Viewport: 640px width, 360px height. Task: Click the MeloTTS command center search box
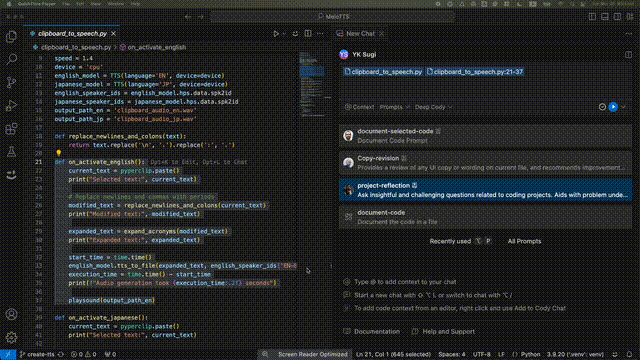tap(333, 17)
